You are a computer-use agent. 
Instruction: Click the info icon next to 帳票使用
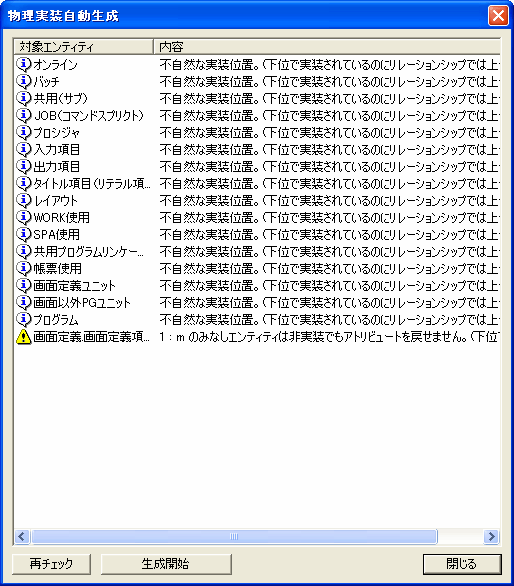click(23, 268)
